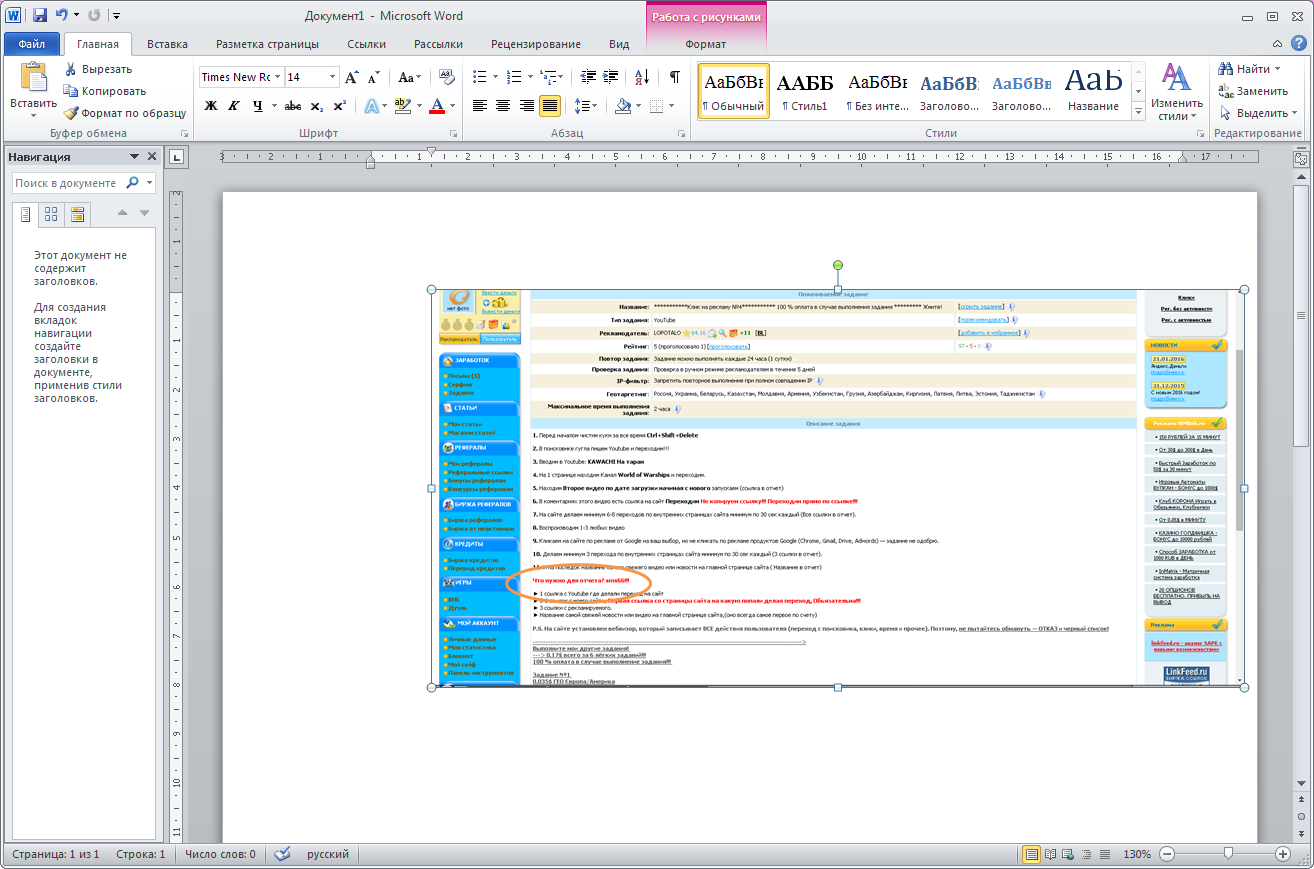Open the Файл tab
This screenshot has height=869, width=1314.
point(32,44)
